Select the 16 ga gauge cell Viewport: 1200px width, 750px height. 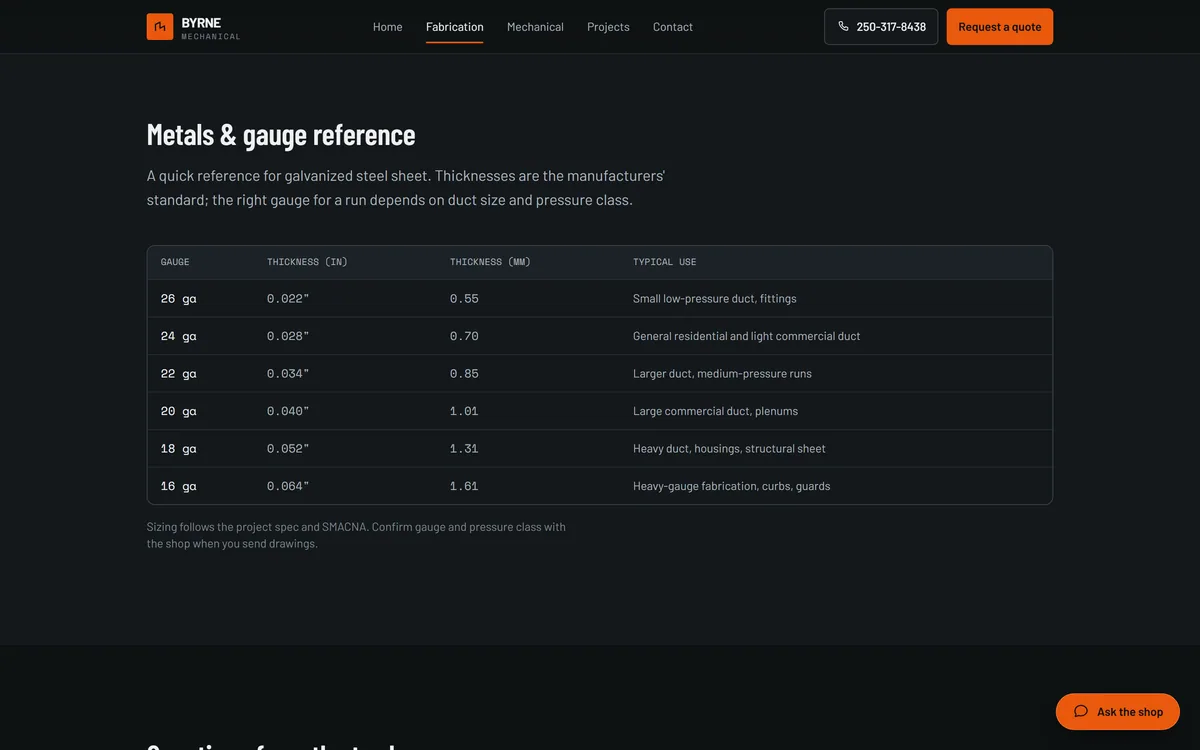179,486
